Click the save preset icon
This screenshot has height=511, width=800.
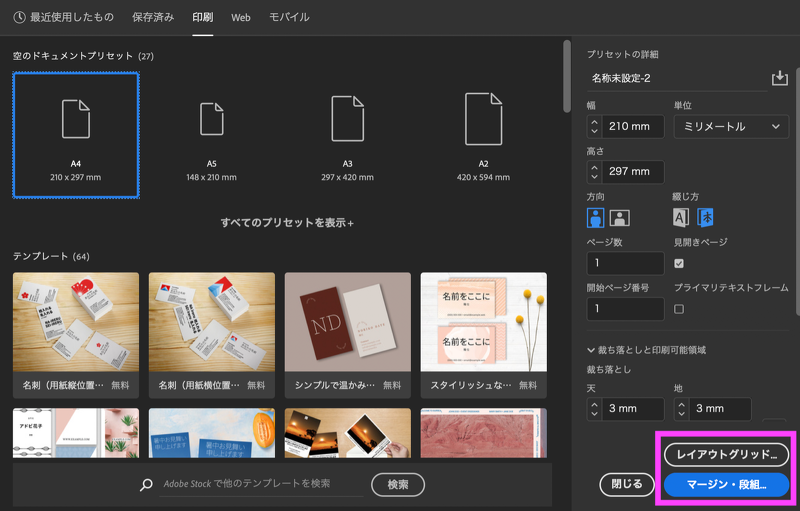(x=780, y=78)
